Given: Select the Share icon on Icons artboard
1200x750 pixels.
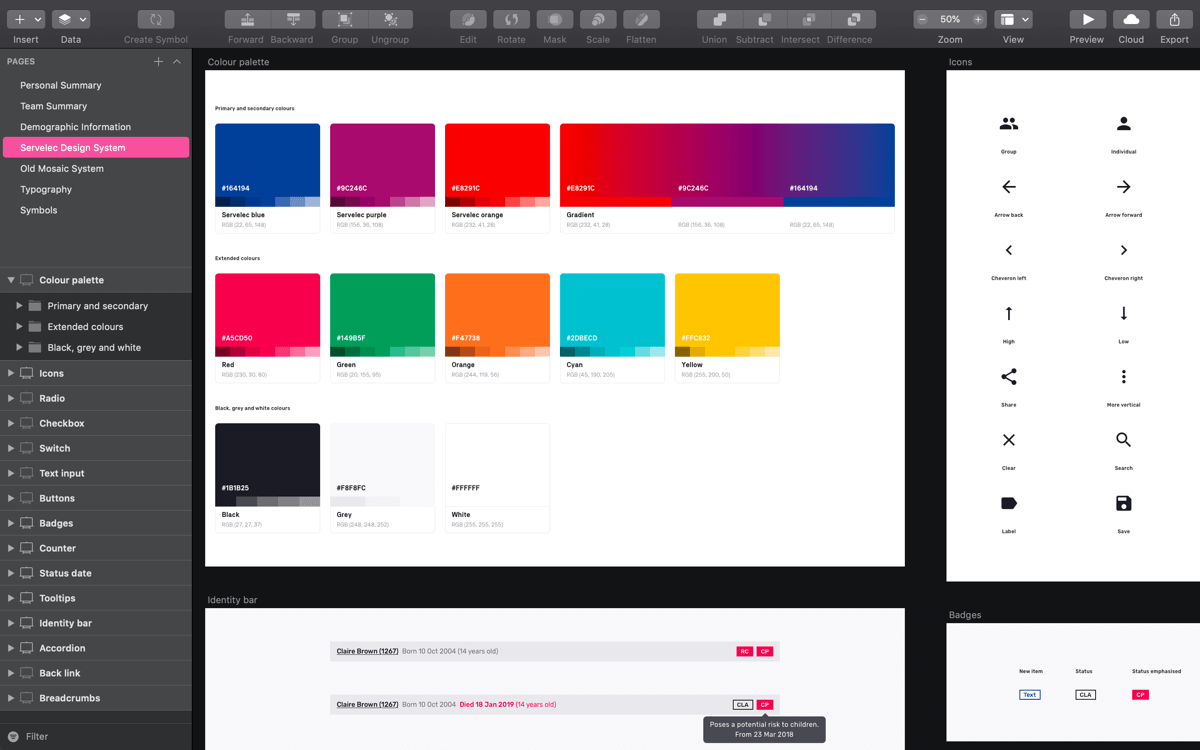Looking at the screenshot, I should 1009,377.
